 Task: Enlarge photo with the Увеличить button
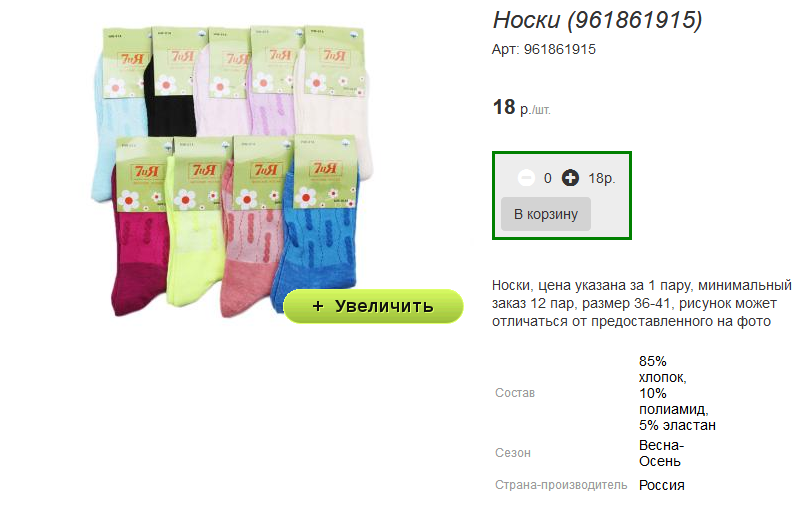click(x=373, y=306)
